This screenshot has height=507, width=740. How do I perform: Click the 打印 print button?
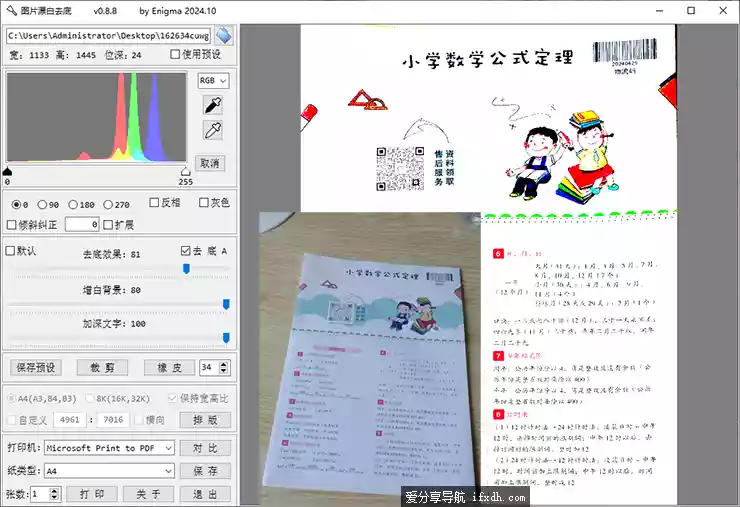pyautogui.click(x=92, y=494)
